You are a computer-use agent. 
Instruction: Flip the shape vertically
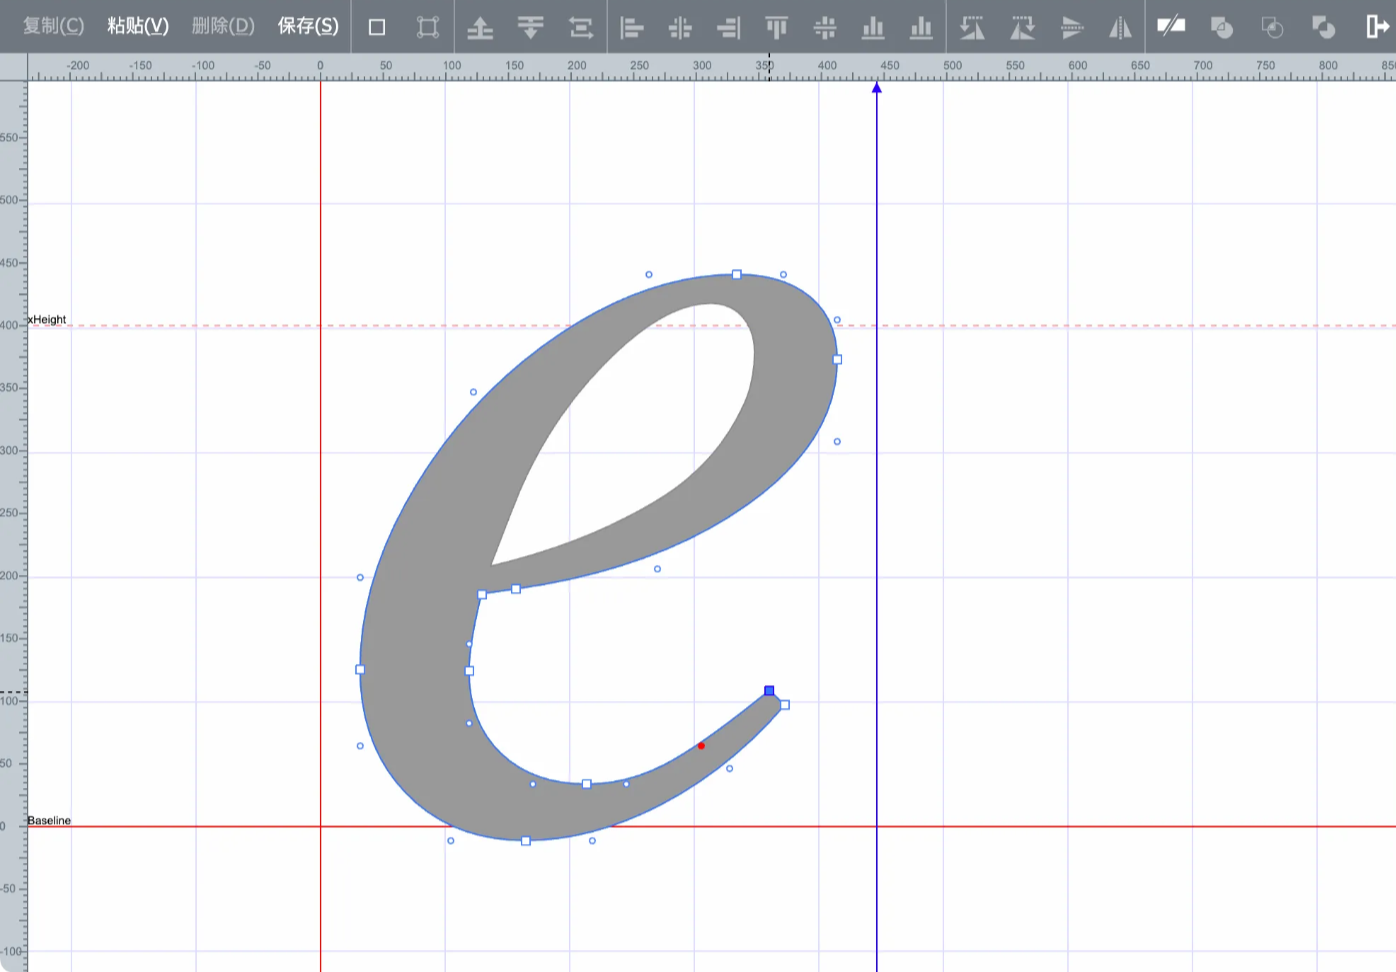coord(1072,27)
